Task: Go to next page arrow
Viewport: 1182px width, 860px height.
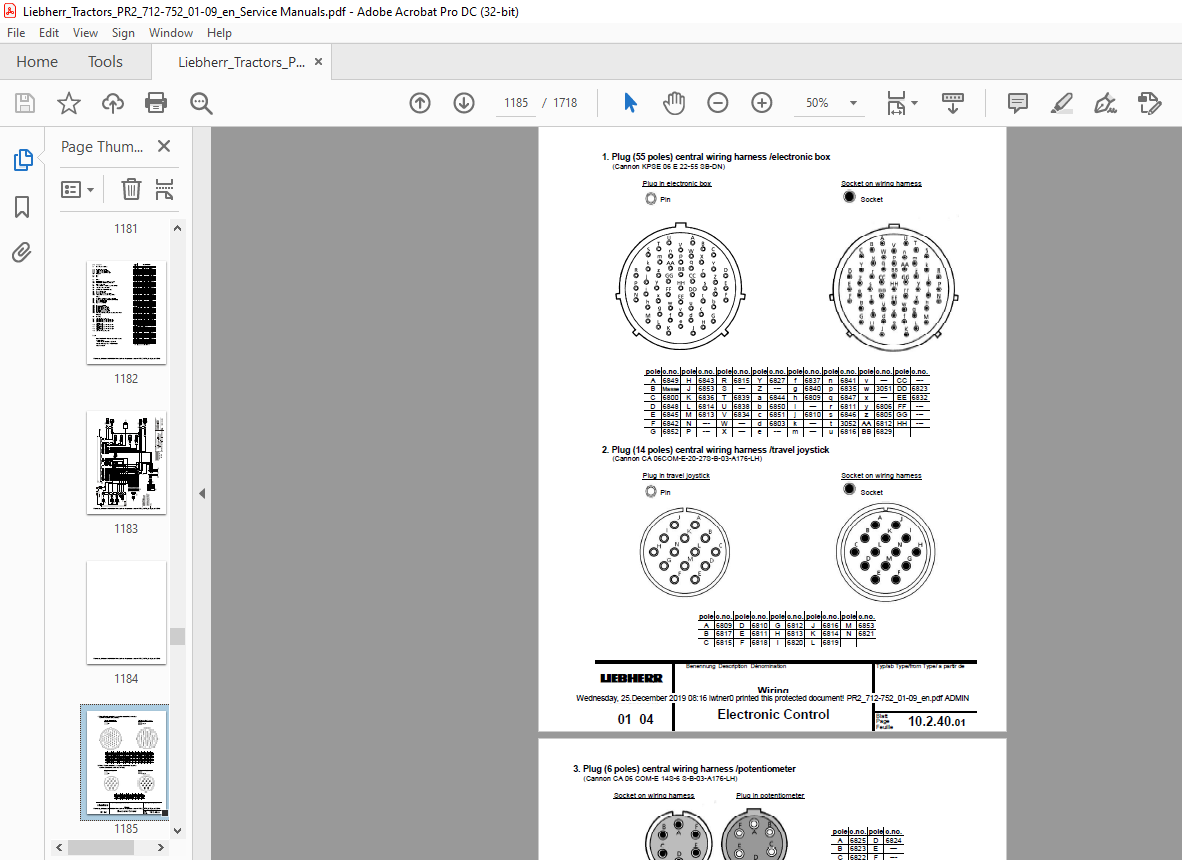Action: [x=464, y=103]
